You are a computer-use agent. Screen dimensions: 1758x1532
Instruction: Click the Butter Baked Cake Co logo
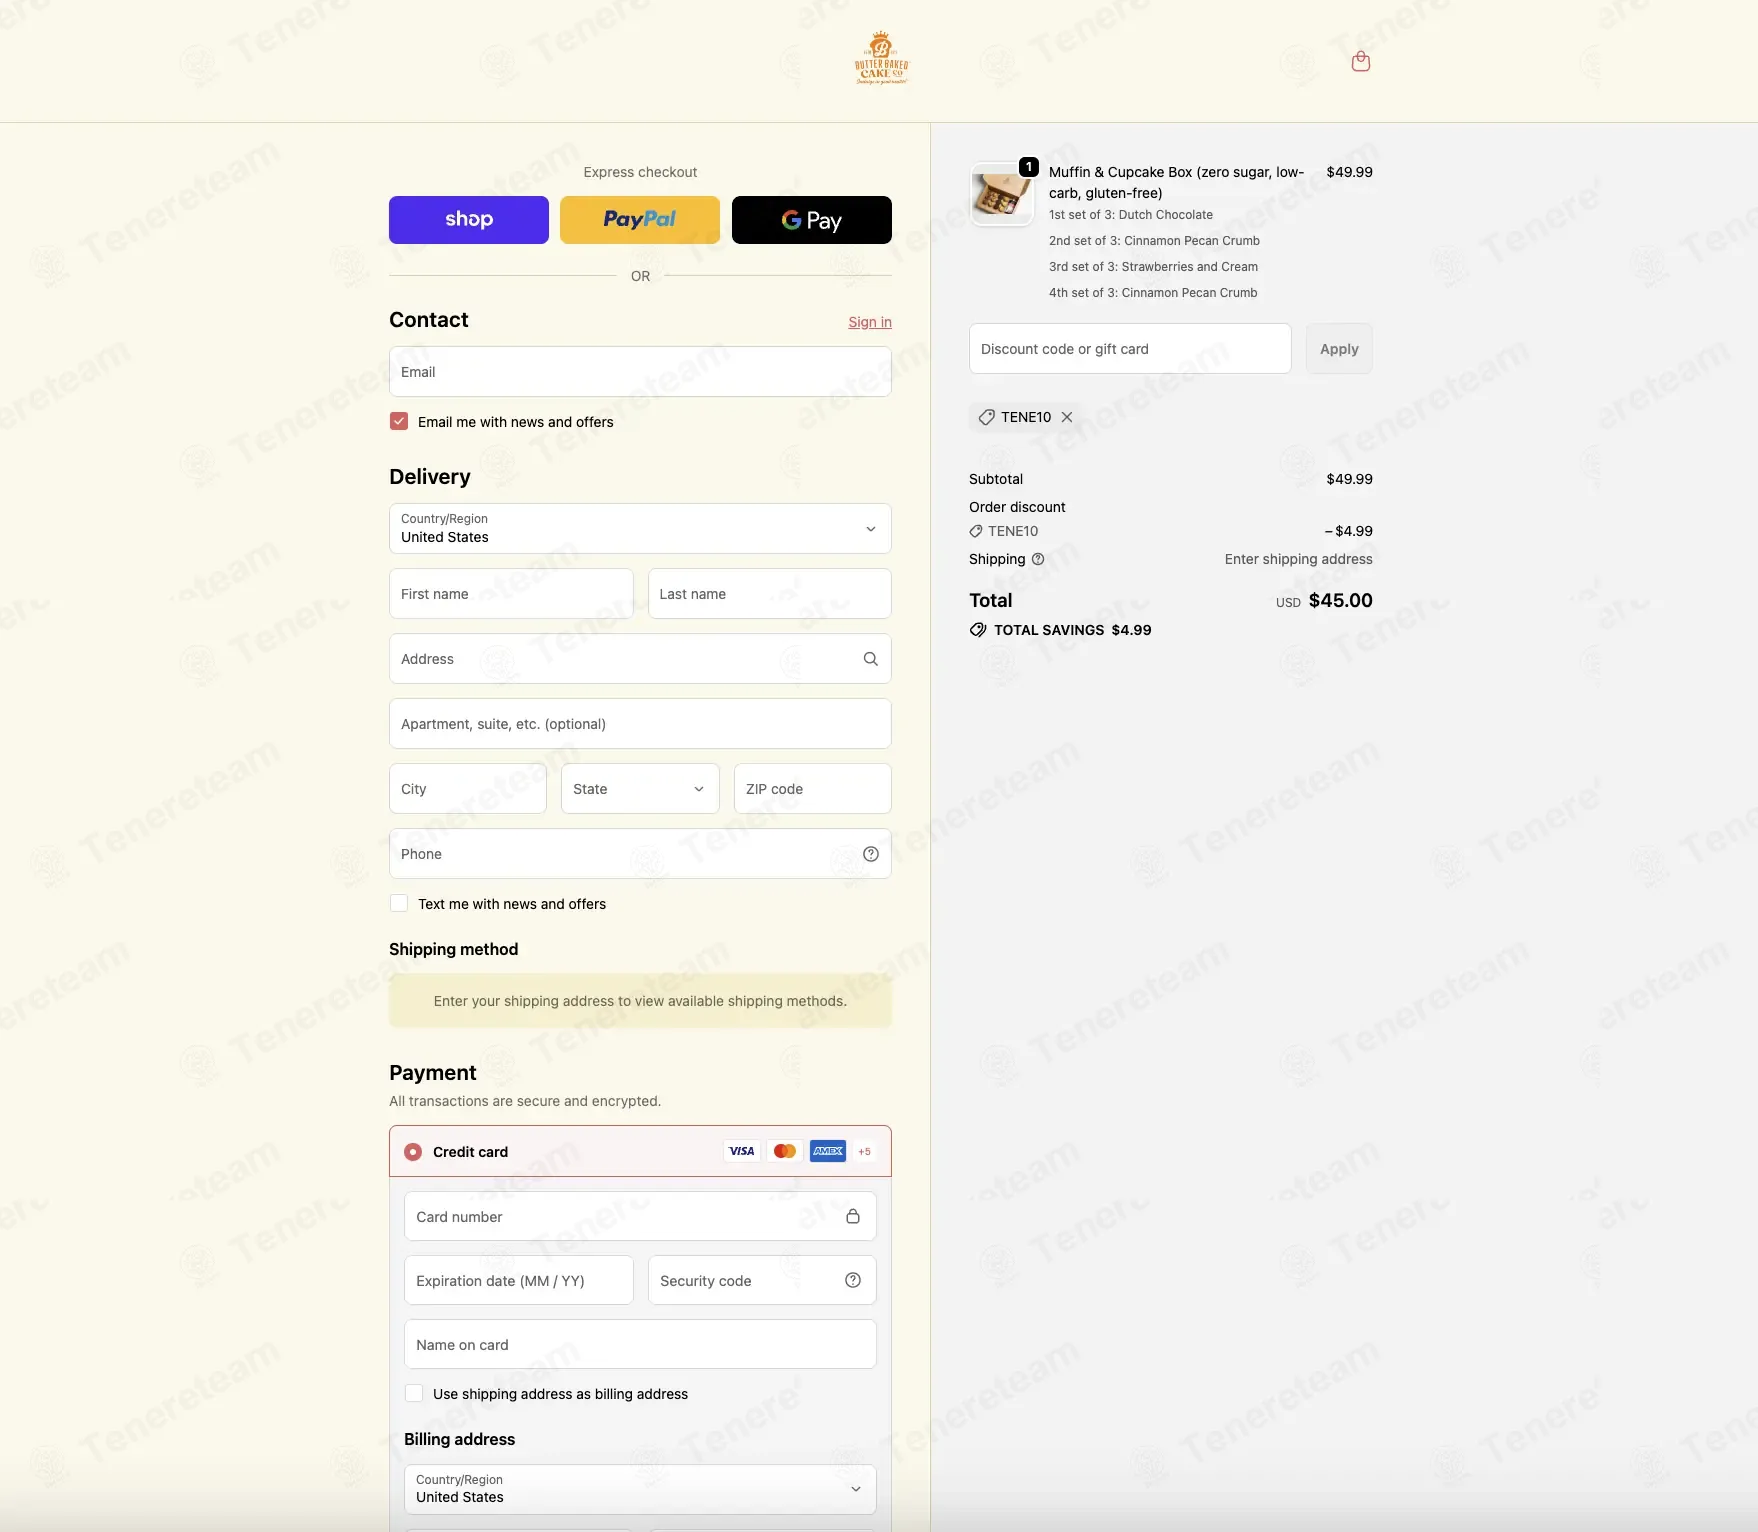tap(881, 58)
